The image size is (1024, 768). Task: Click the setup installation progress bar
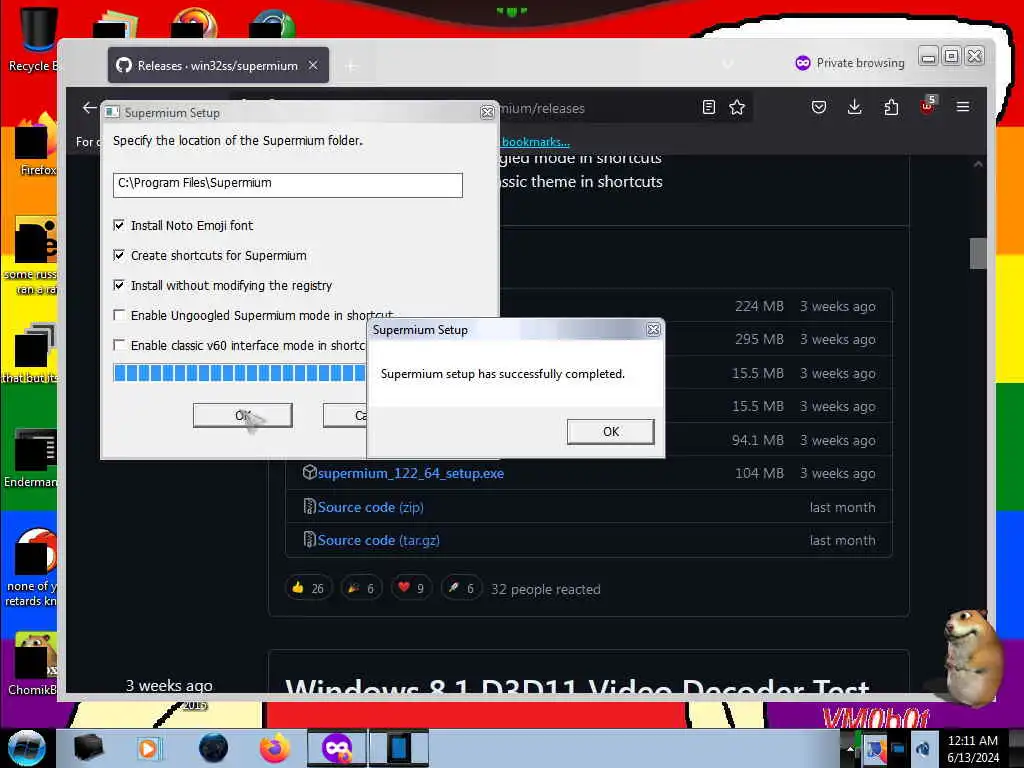(x=239, y=373)
